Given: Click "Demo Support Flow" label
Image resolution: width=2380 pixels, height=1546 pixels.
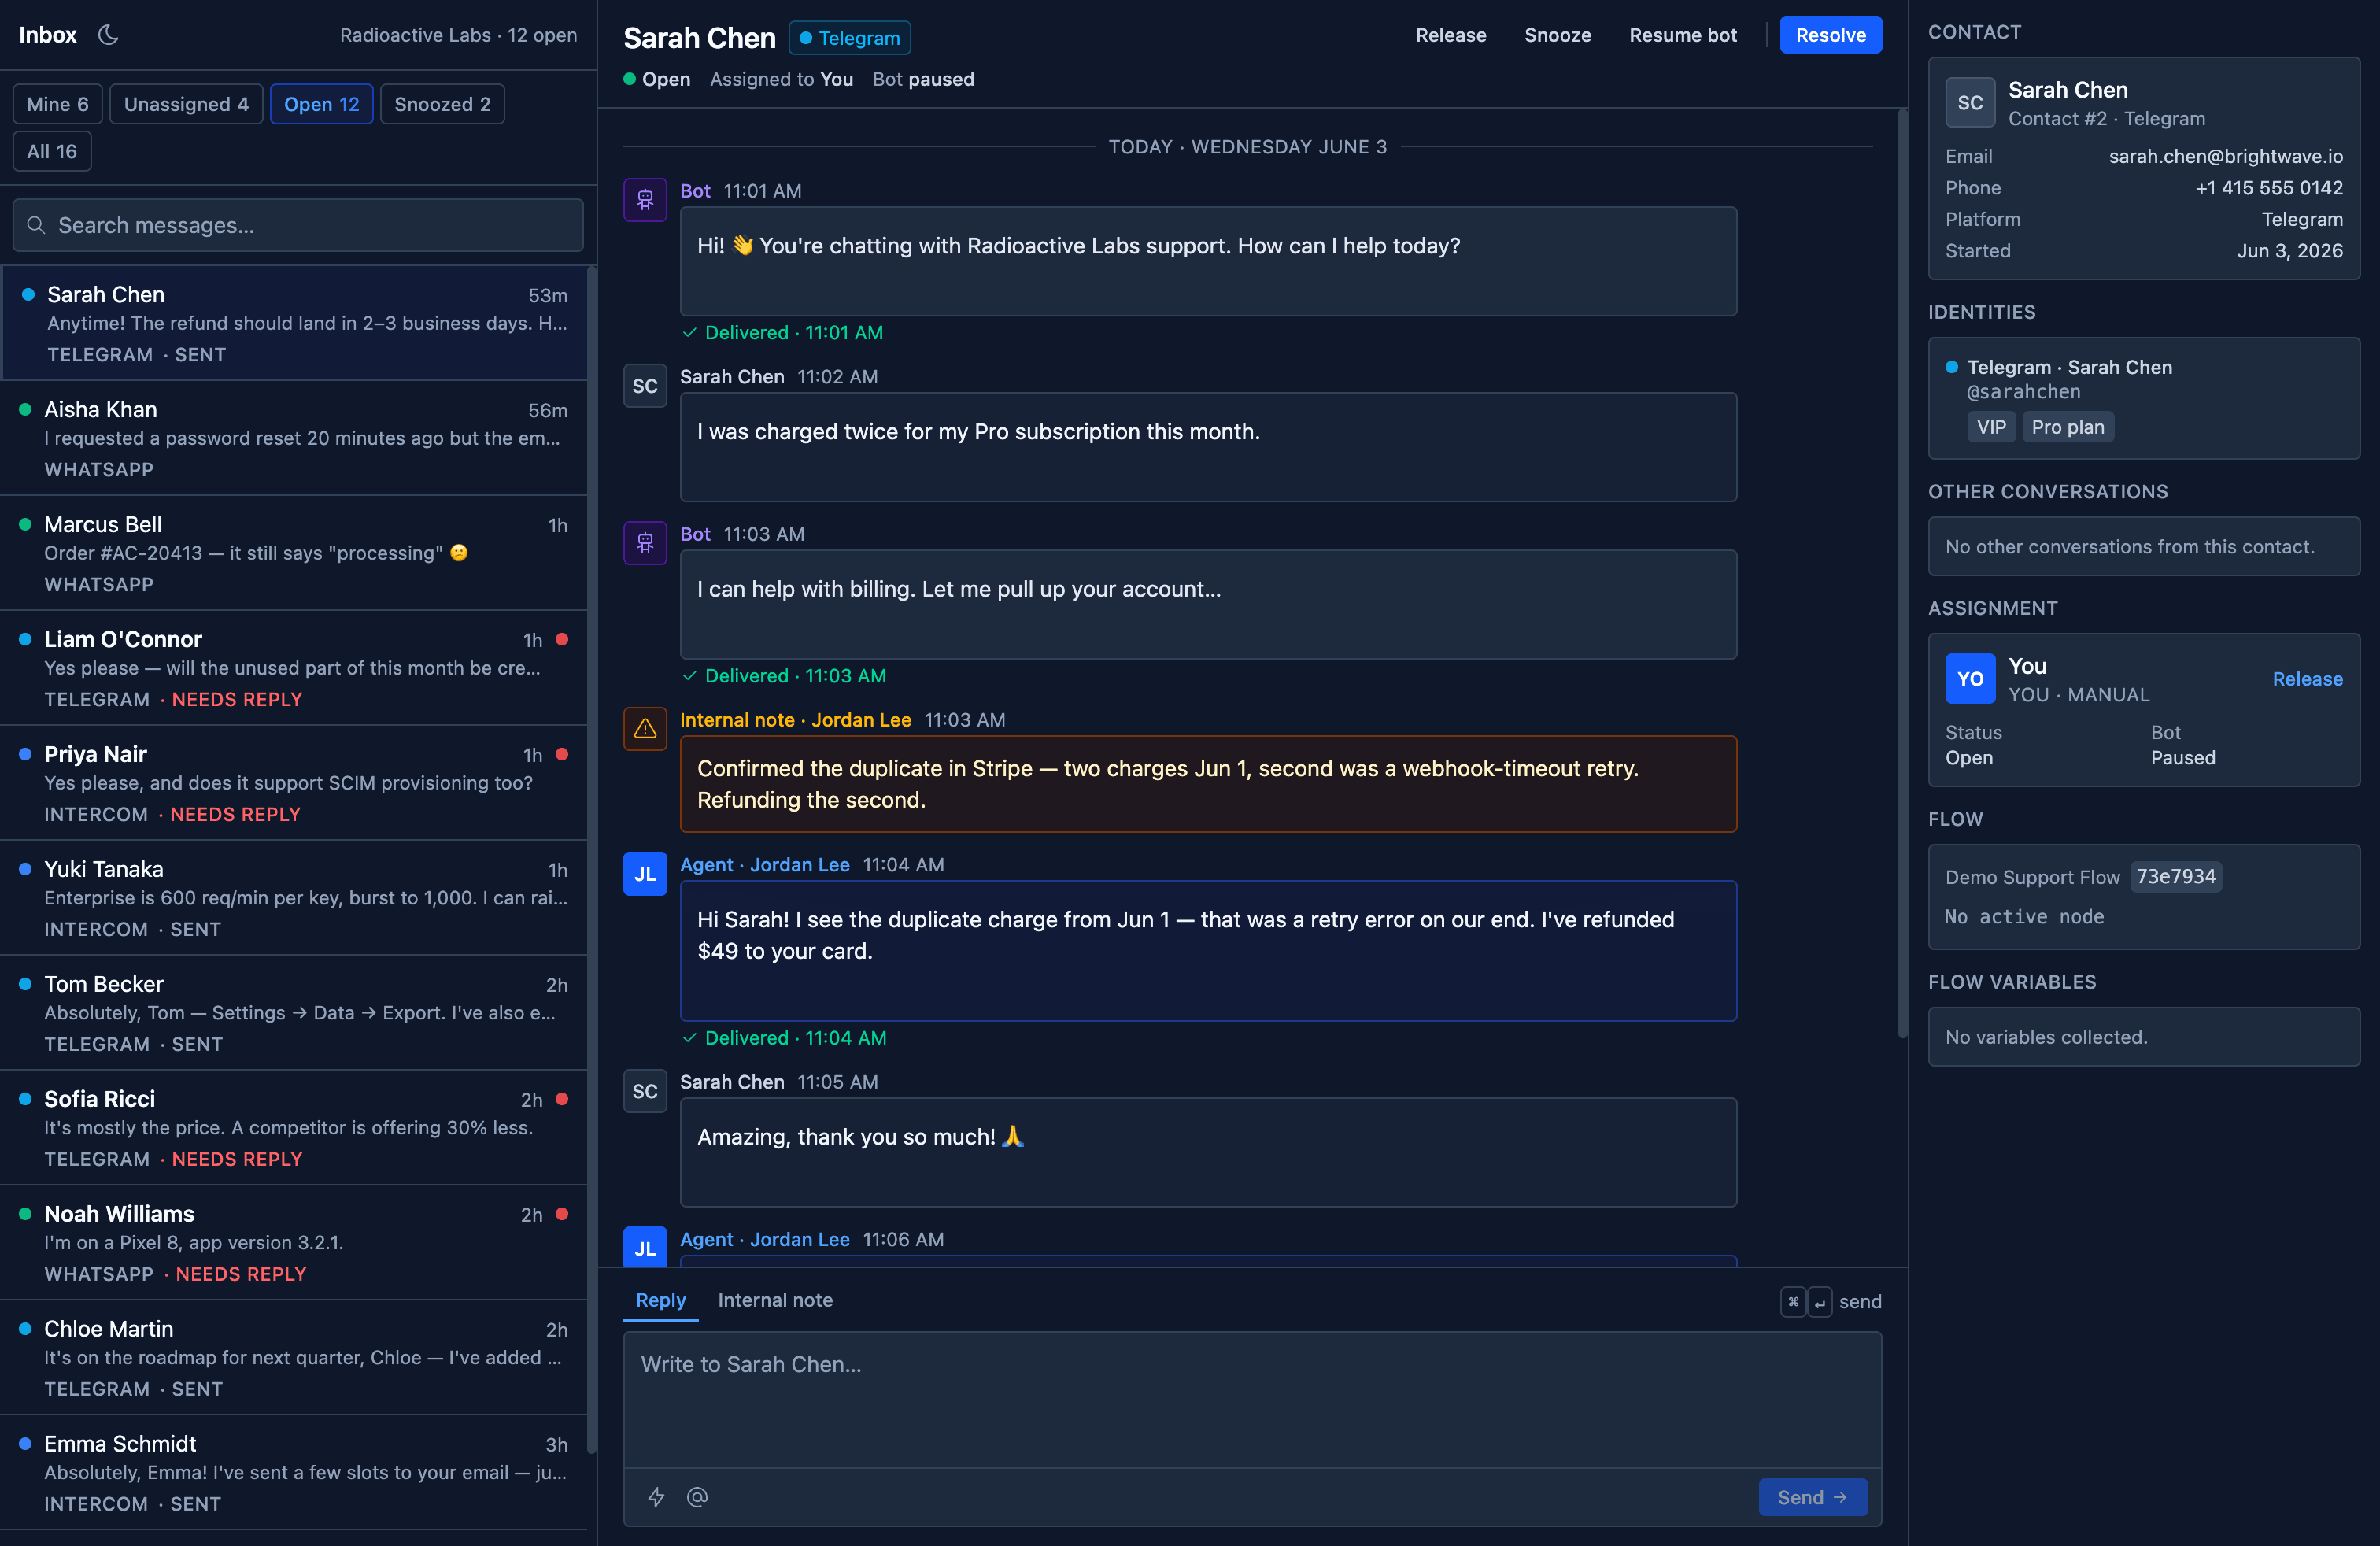Looking at the screenshot, I should point(2032,877).
